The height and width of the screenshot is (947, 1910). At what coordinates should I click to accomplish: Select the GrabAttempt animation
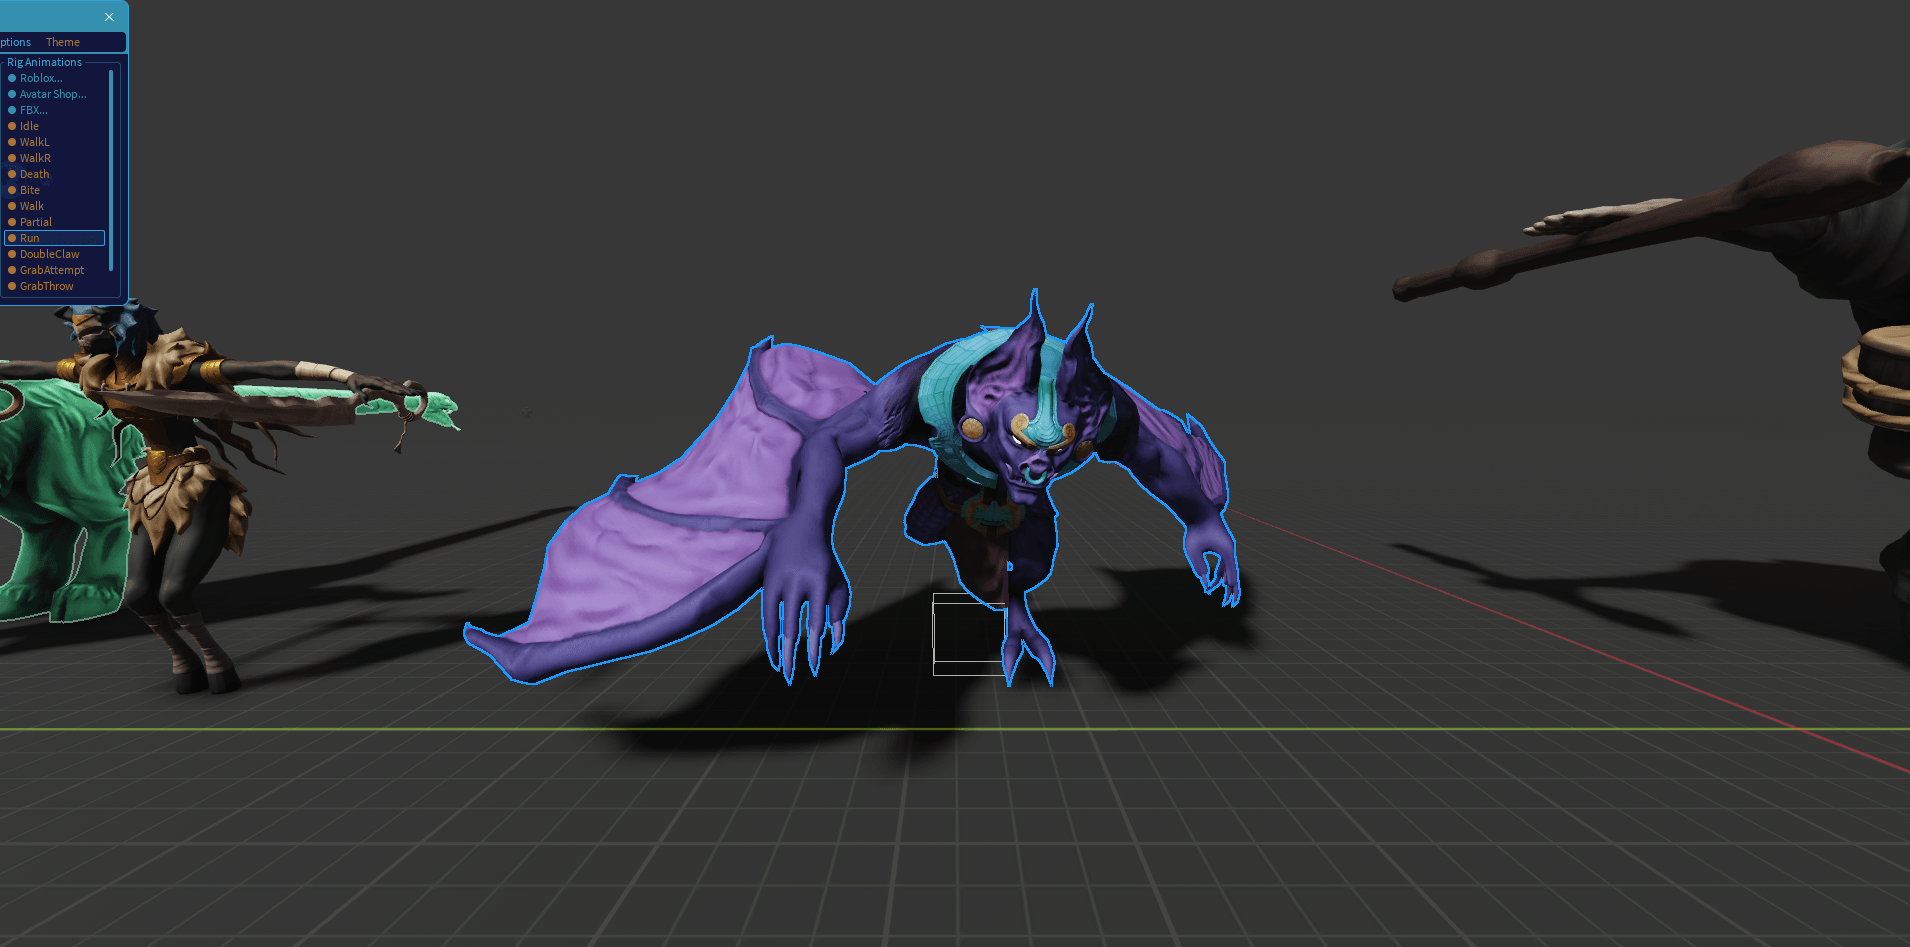(52, 270)
